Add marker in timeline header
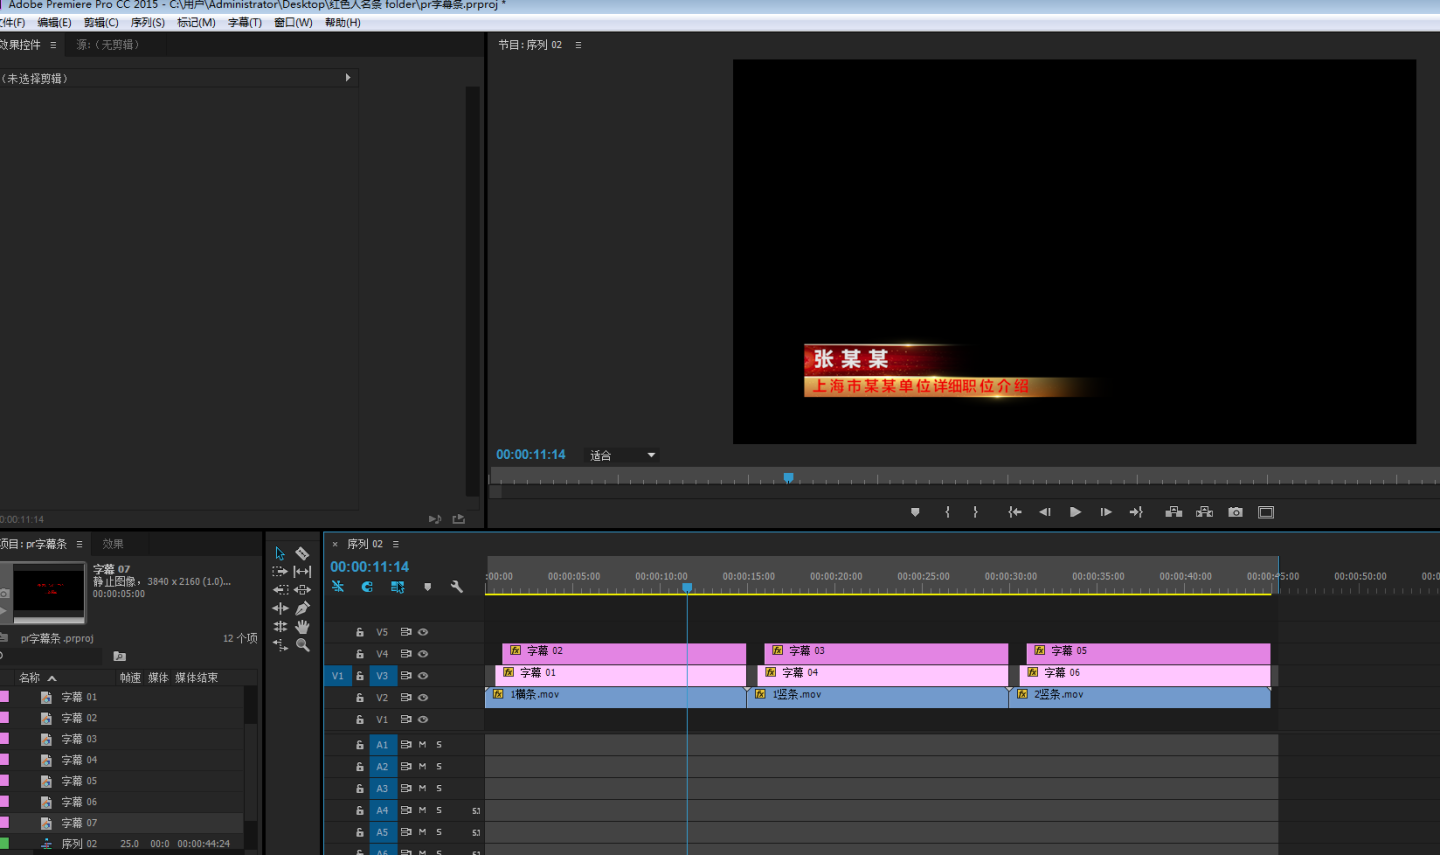1440x855 pixels. (x=427, y=587)
